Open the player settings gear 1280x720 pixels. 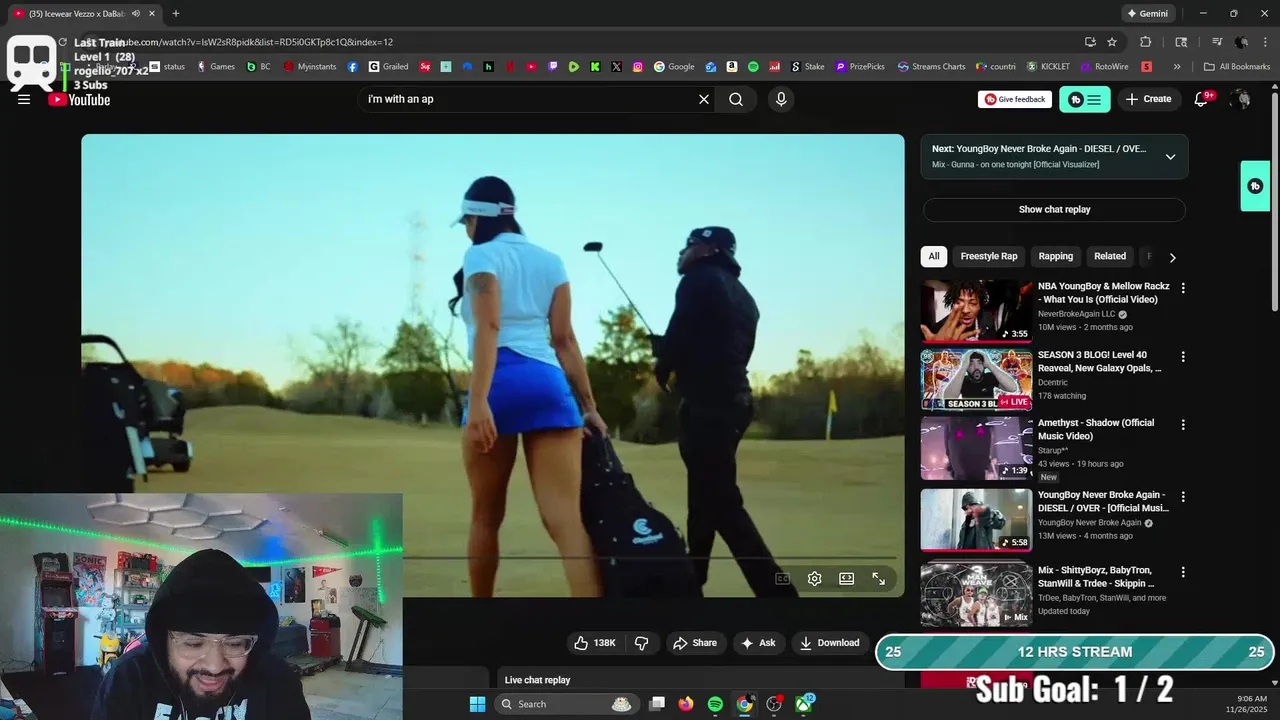[x=815, y=579]
